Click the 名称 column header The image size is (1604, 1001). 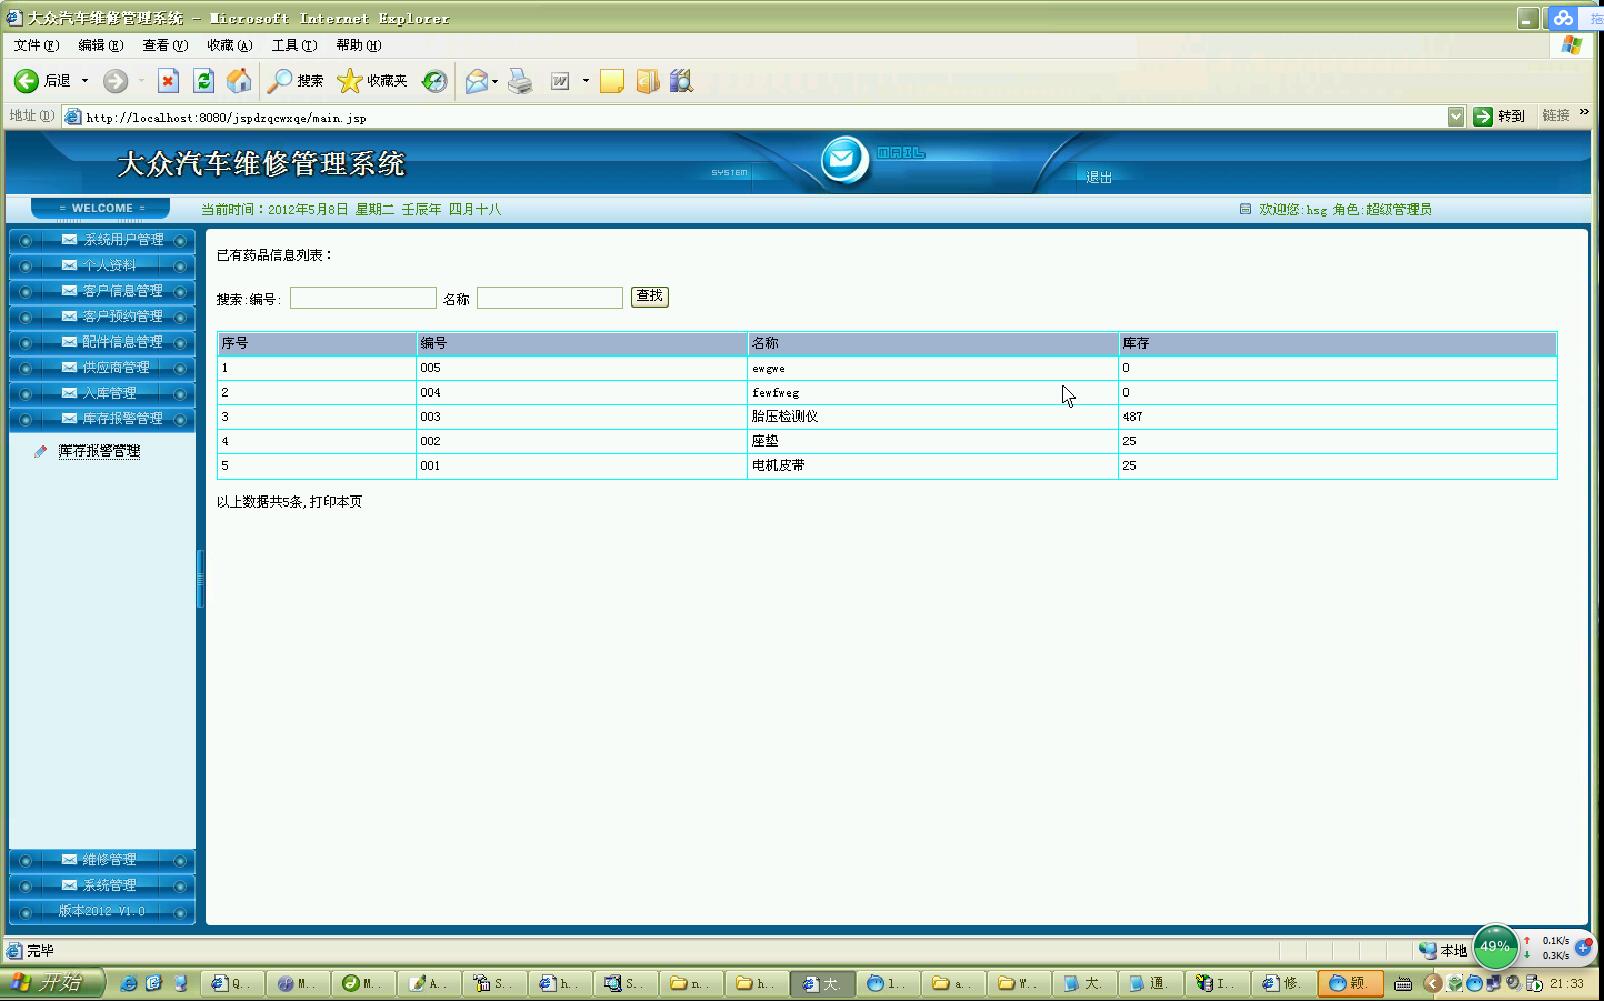coord(933,343)
